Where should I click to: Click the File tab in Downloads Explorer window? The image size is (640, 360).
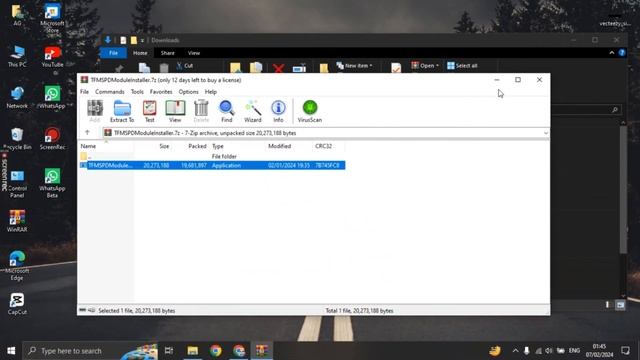113,53
